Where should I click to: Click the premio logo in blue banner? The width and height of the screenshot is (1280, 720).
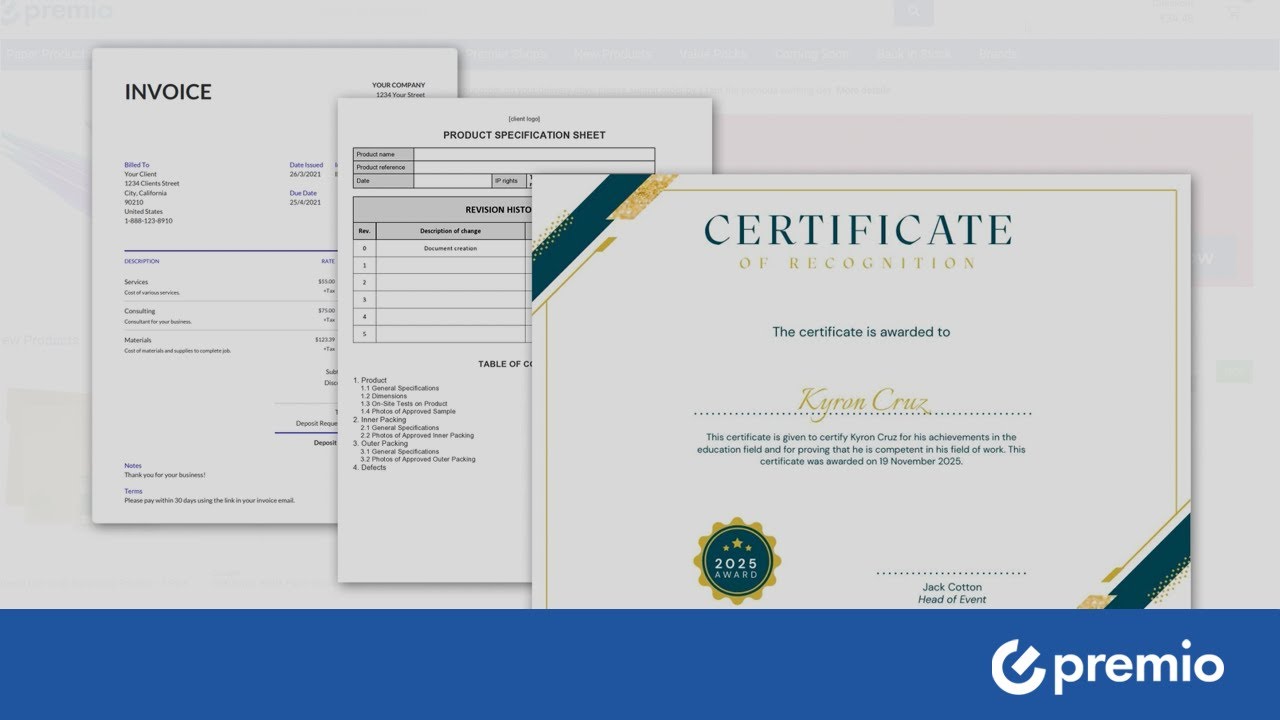(x=1107, y=667)
